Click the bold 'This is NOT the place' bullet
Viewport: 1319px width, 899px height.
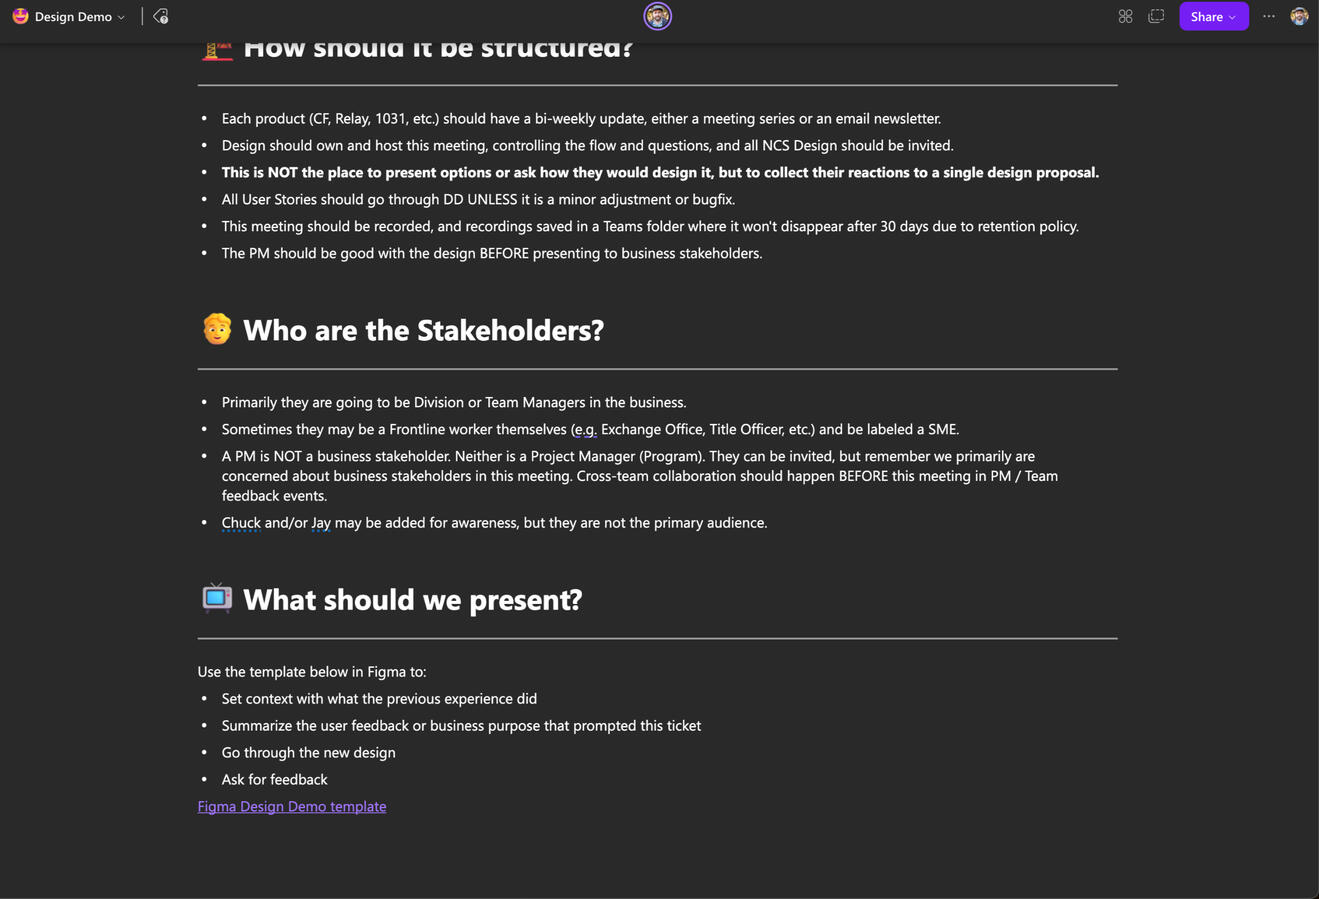point(659,172)
